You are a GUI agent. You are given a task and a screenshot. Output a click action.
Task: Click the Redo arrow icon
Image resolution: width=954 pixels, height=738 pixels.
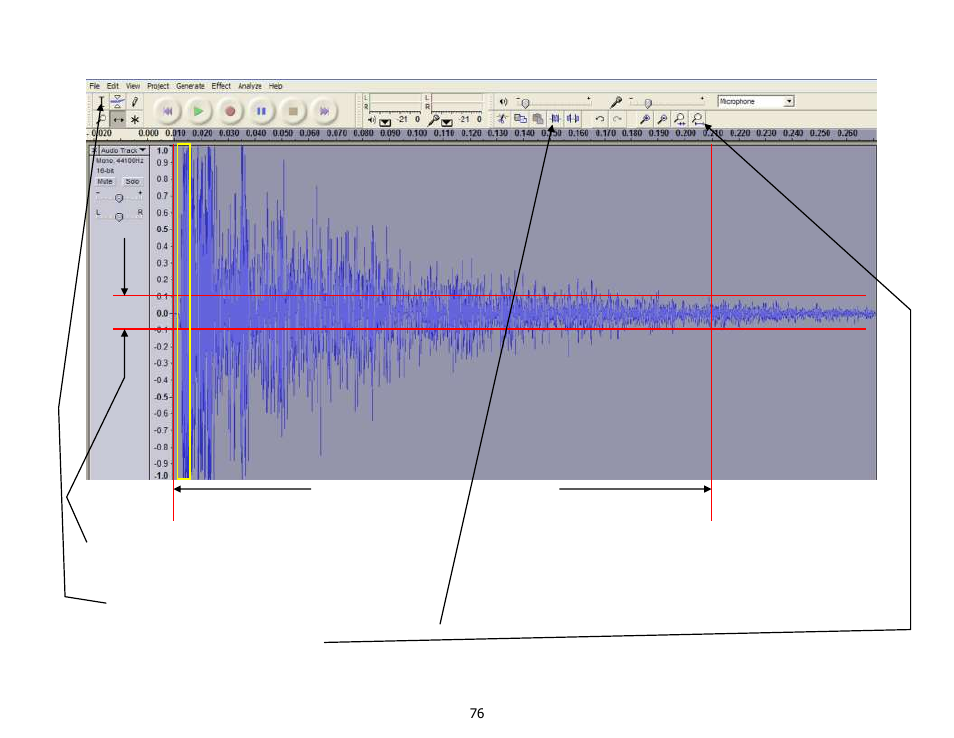617,119
